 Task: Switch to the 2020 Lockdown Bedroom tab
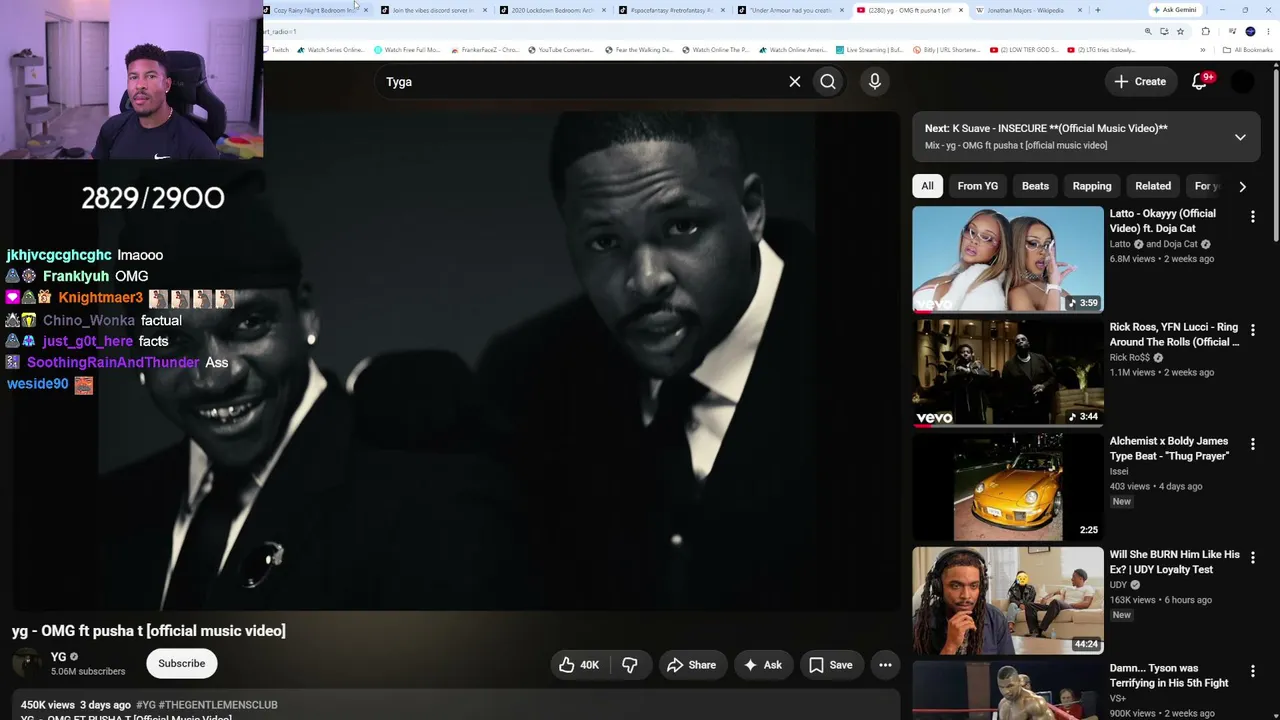click(x=550, y=10)
